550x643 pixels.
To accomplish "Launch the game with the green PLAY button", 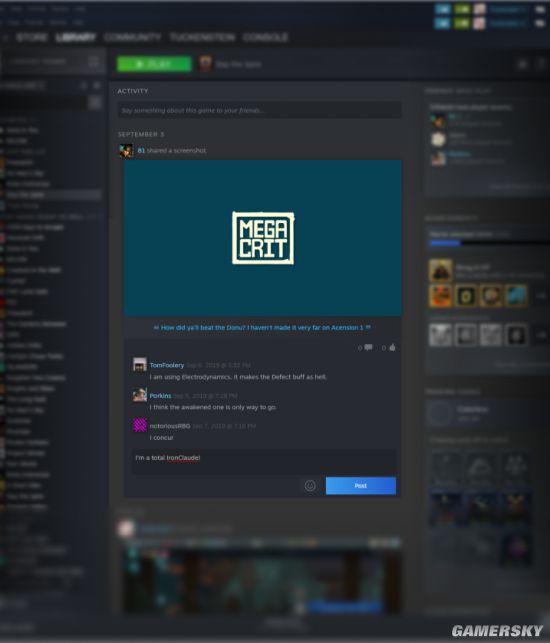I will coord(154,64).
